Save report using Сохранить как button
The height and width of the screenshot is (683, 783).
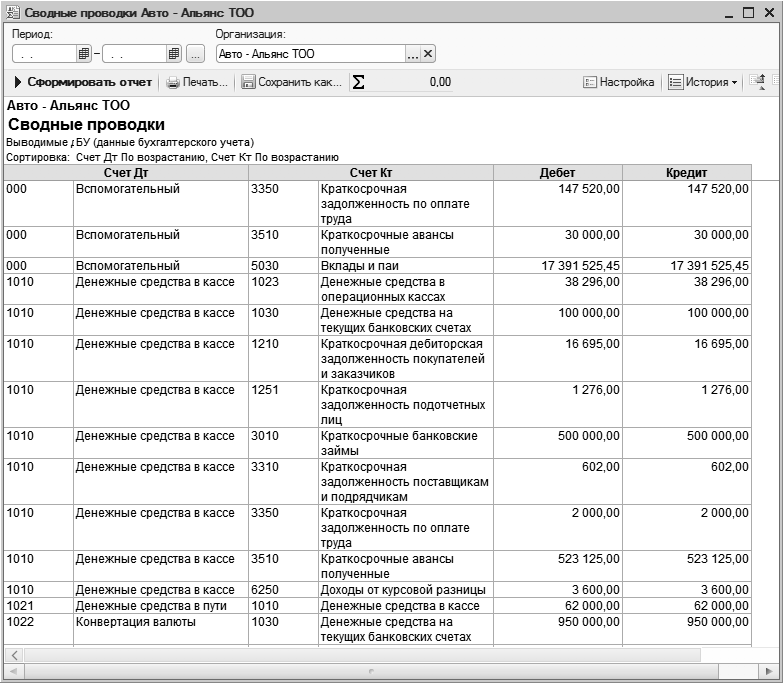291,83
